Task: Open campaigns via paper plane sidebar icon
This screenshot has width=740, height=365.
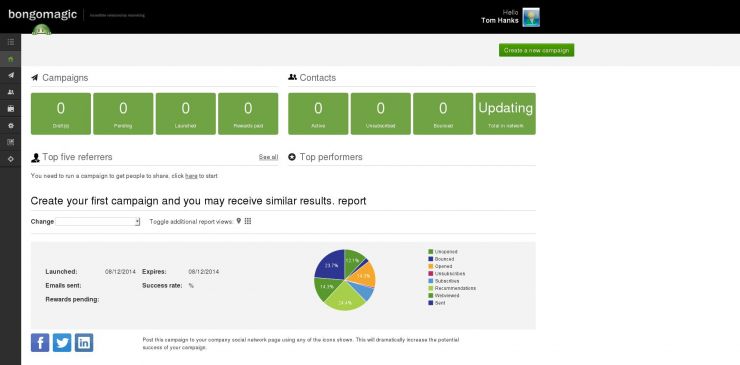Action: tap(10, 75)
